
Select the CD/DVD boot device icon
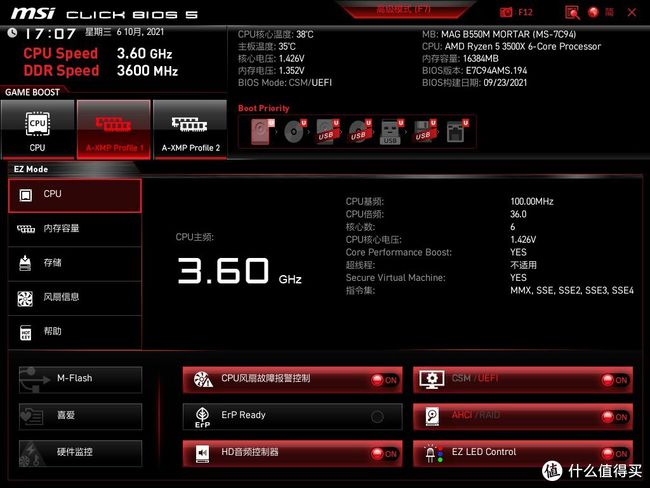coord(295,131)
